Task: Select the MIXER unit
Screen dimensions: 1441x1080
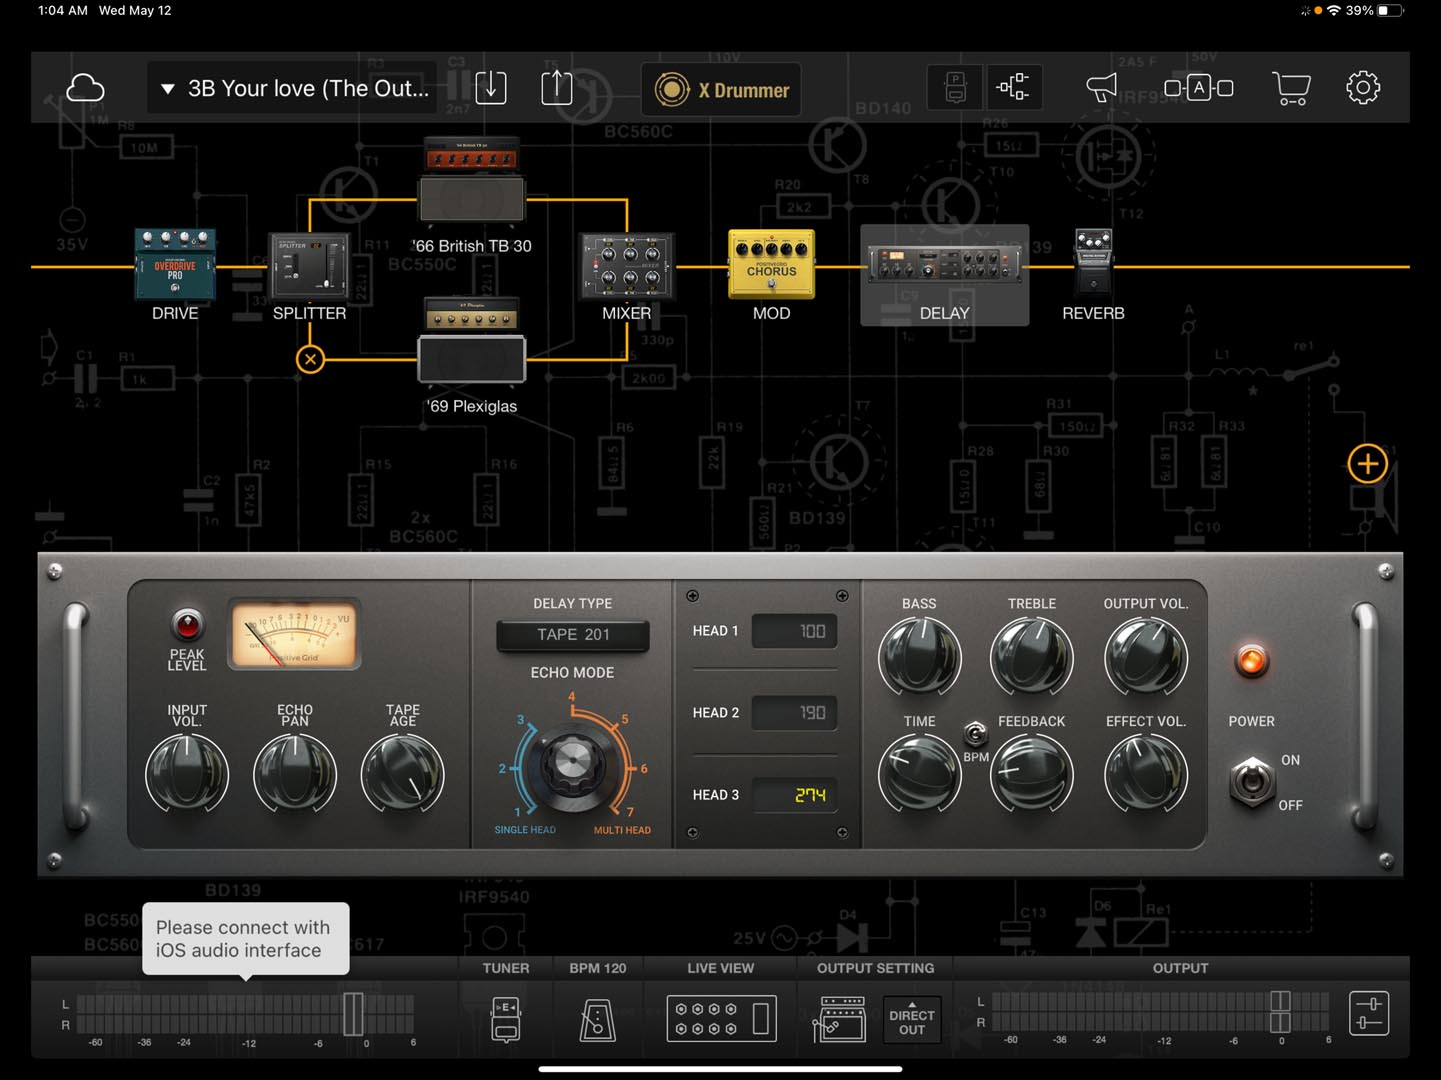Action: (627, 266)
